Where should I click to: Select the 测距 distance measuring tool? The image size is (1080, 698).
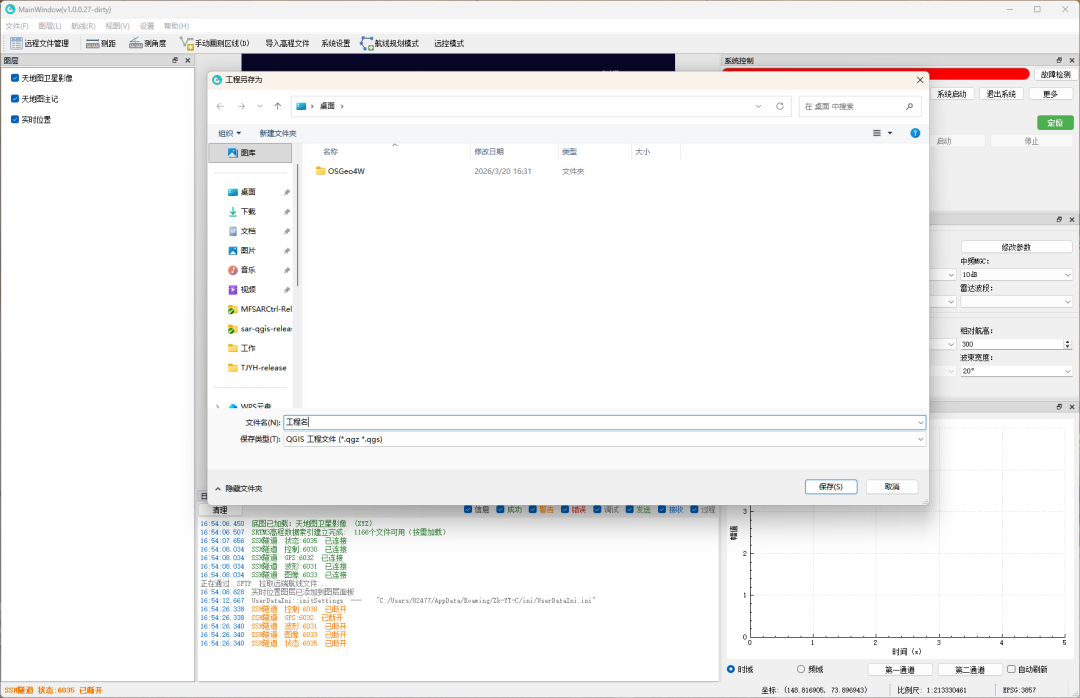coord(101,43)
